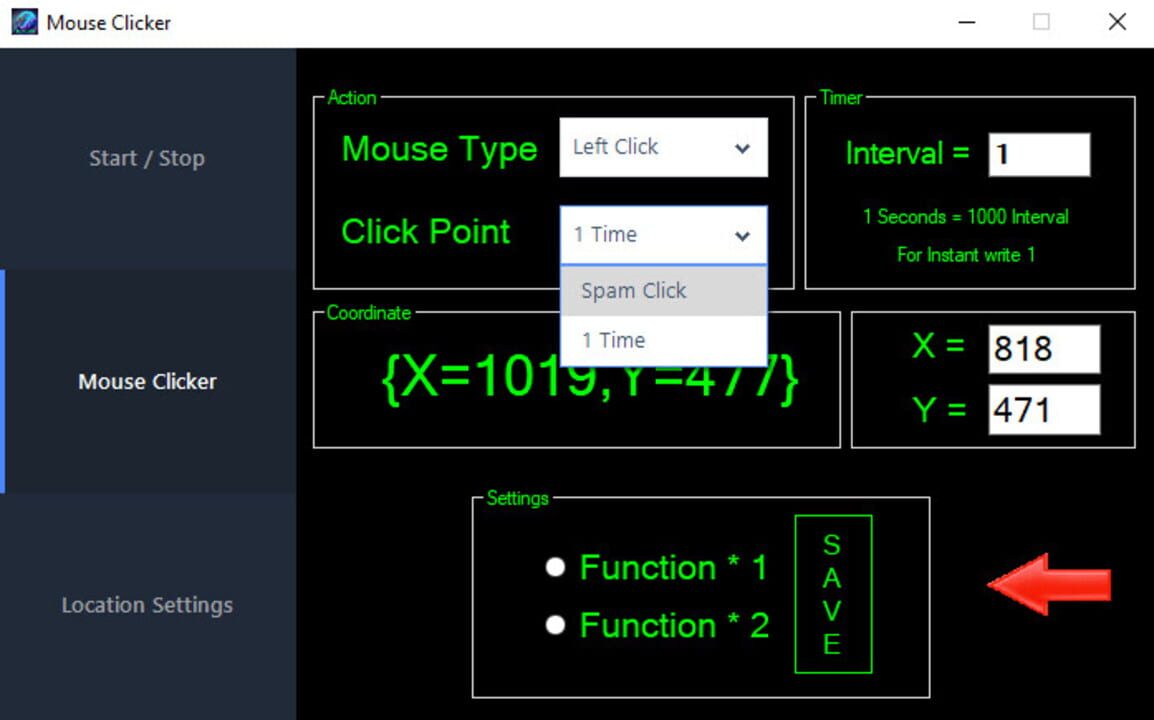Click the Interval input showing 1
The height and width of the screenshot is (720, 1154).
[1038, 153]
